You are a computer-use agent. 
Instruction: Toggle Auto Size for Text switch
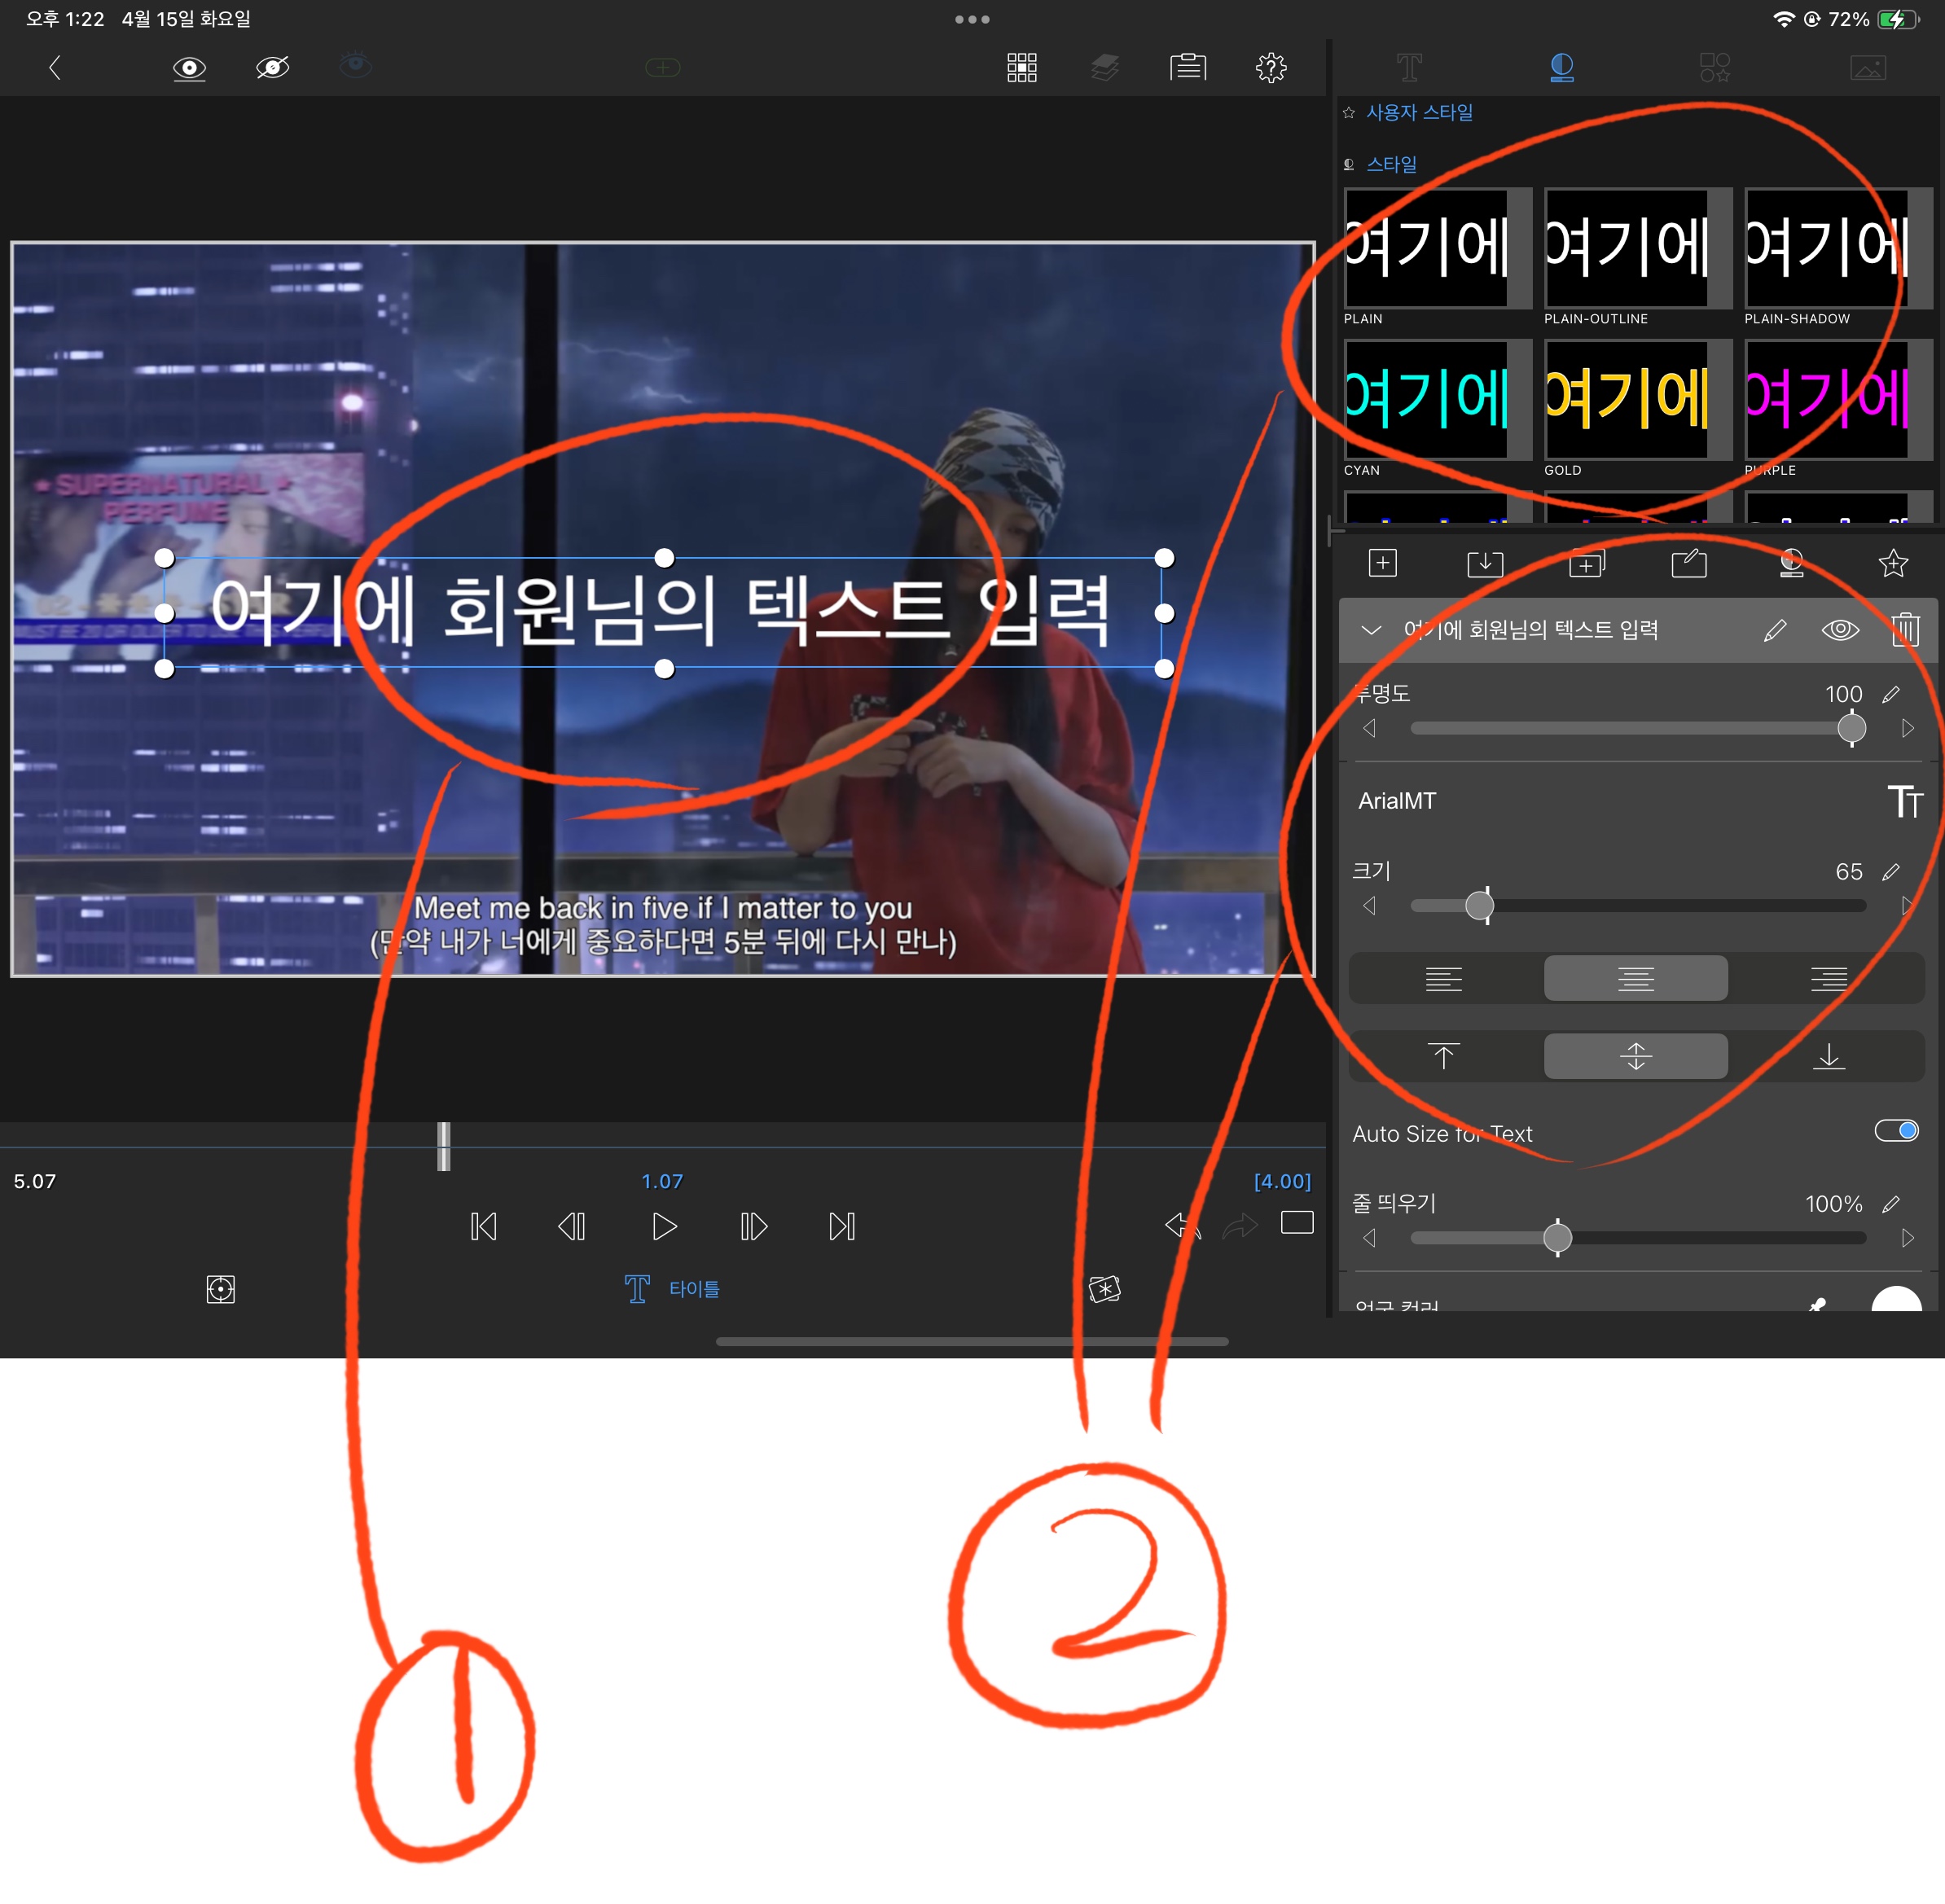(x=1895, y=1131)
